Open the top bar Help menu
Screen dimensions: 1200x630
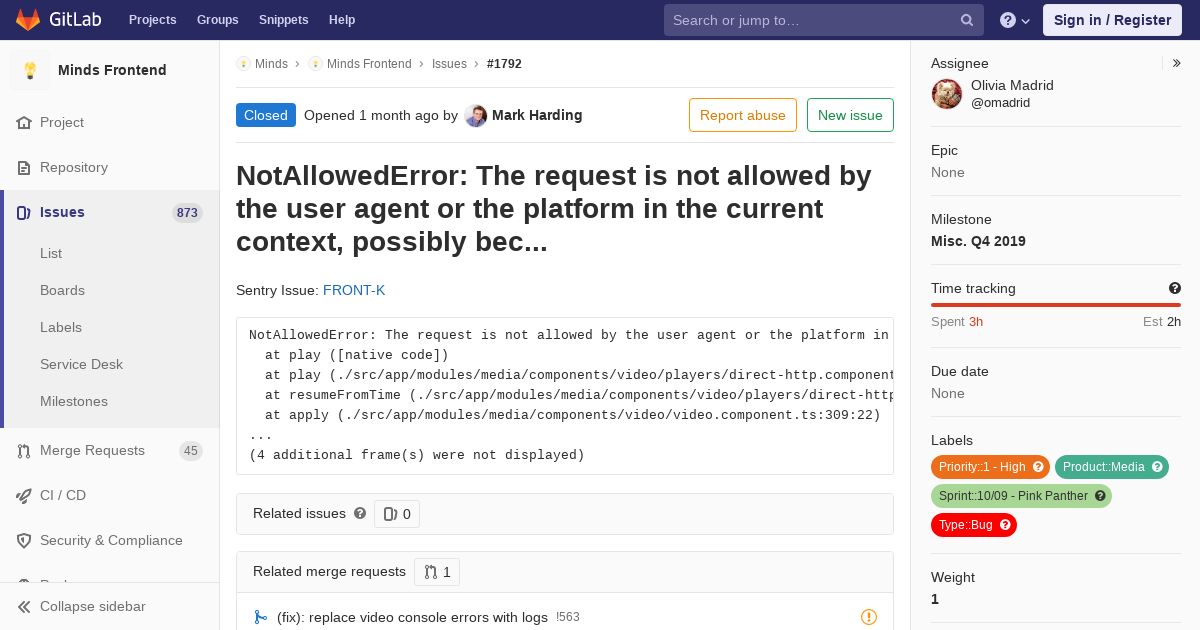[342, 20]
